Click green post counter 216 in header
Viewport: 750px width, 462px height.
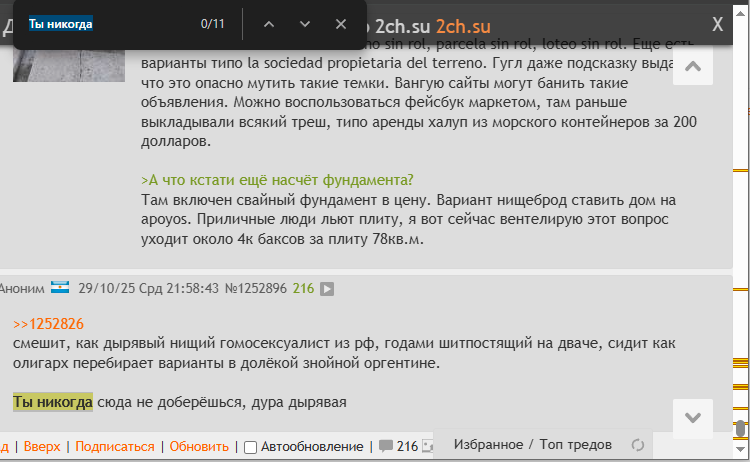point(303,288)
